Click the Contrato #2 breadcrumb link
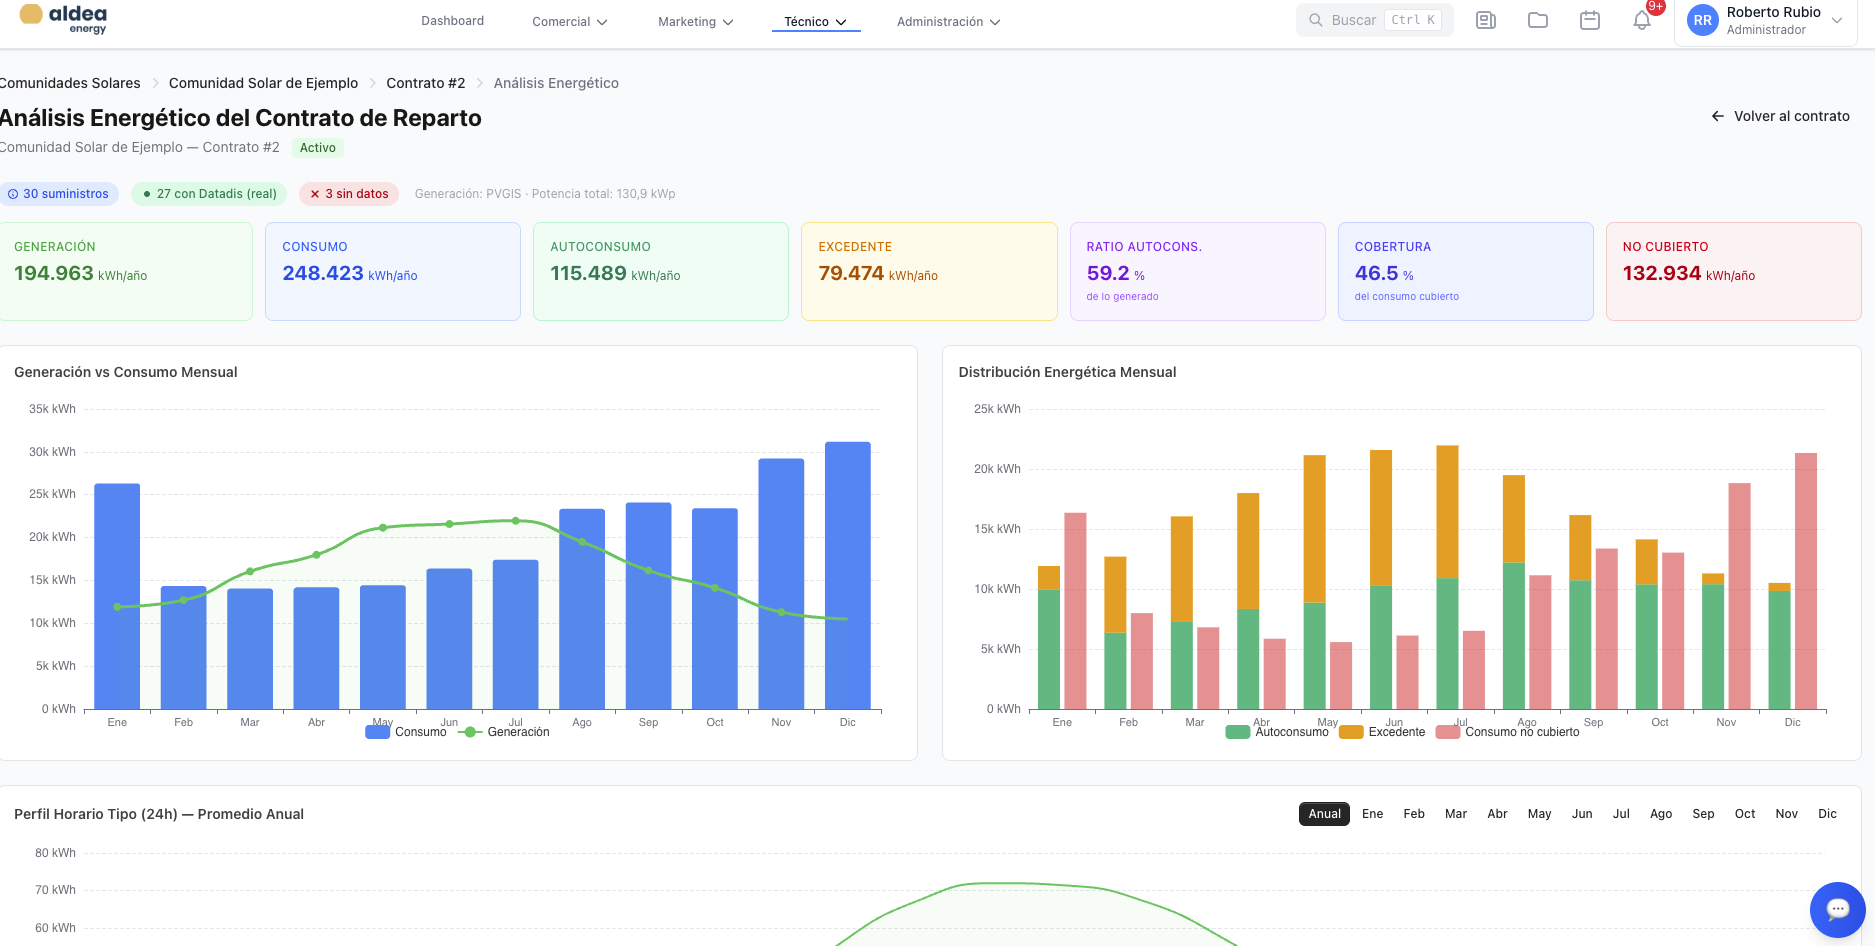The width and height of the screenshot is (1875, 946). pyautogui.click(x=425, y=83)
